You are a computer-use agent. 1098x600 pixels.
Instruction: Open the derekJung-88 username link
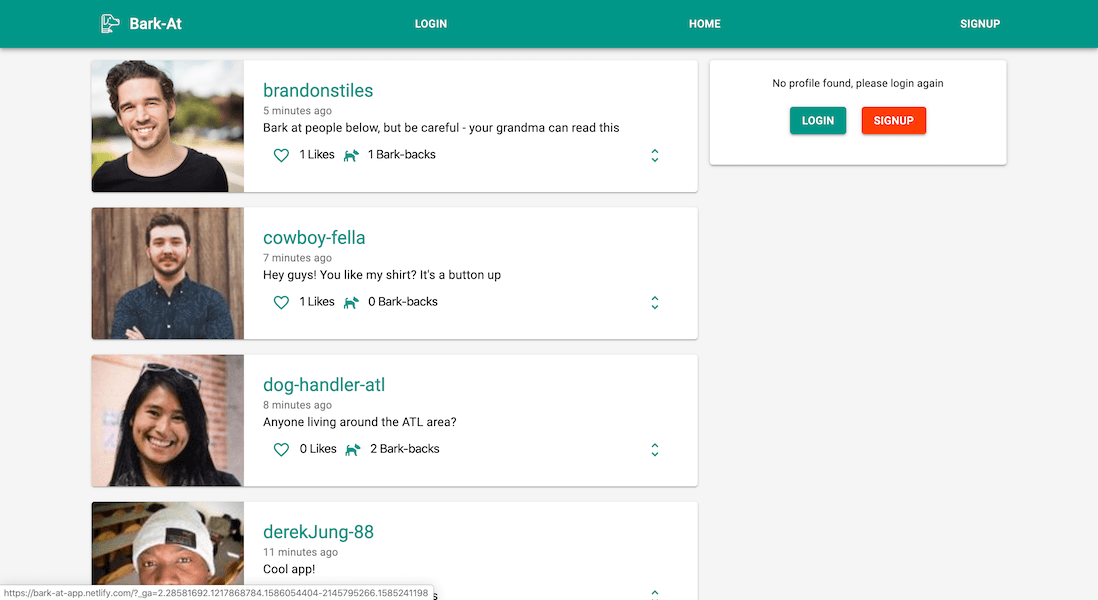coord(318,531)
